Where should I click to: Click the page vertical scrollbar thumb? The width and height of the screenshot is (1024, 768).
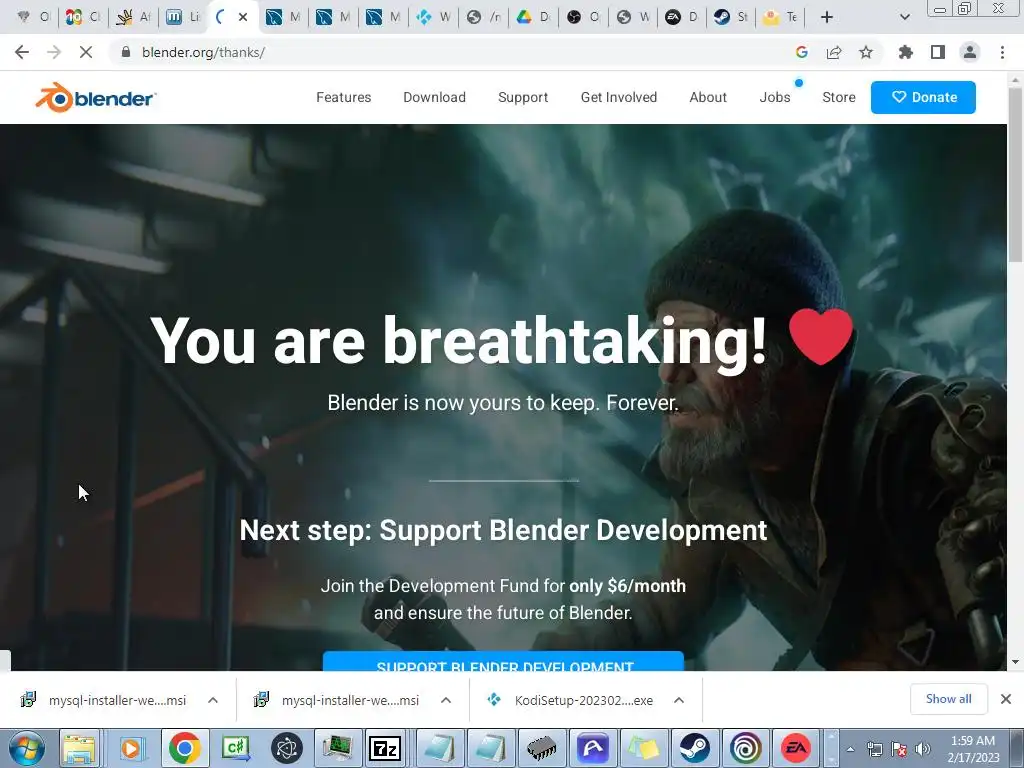pyautogui.click(x=1016, y=173)
